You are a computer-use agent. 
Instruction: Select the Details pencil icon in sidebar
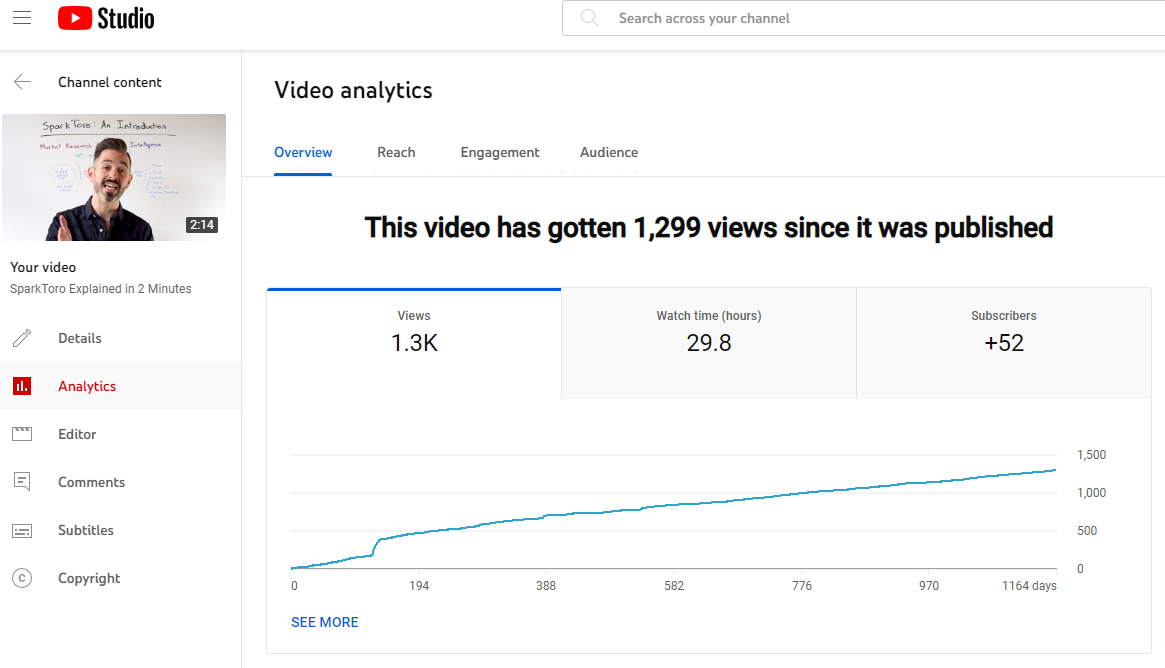point(22,338)
